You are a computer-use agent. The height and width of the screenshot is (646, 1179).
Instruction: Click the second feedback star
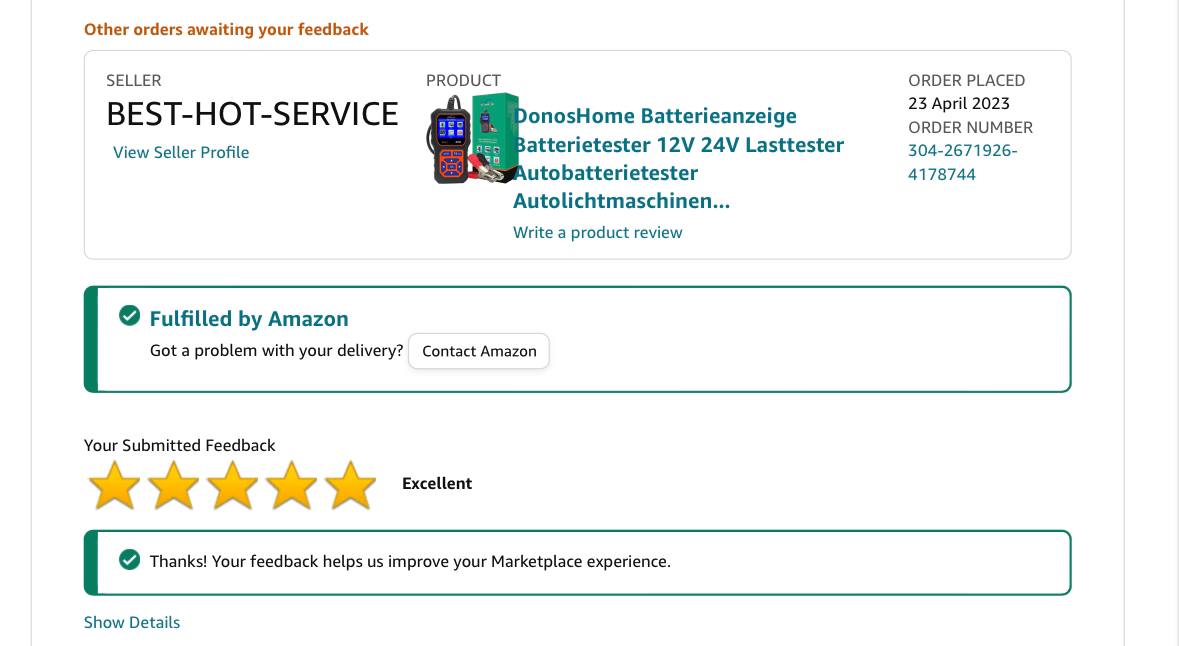tap(174, 485)
